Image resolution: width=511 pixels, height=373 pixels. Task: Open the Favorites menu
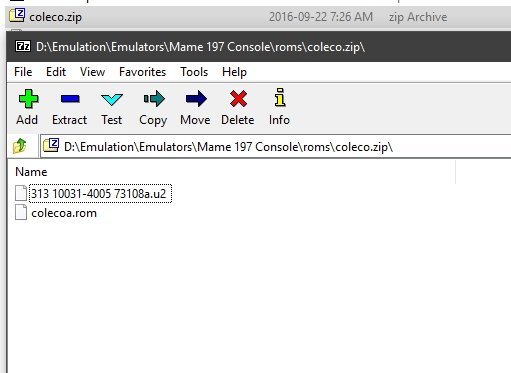[x=142, y=72]
